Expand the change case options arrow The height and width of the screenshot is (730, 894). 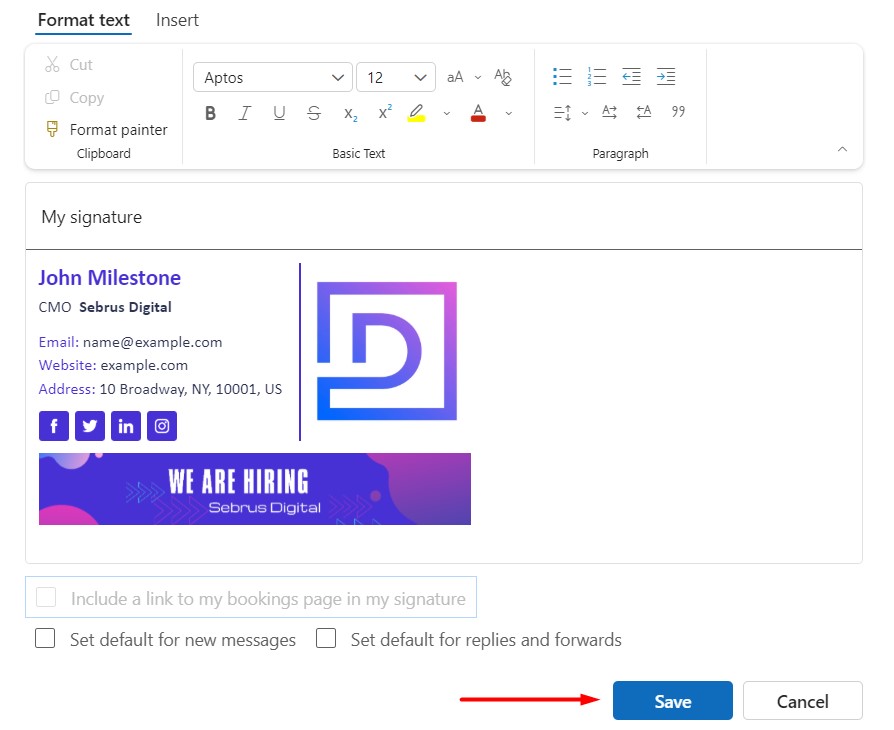pyautogui.click(x=478, y=78)
